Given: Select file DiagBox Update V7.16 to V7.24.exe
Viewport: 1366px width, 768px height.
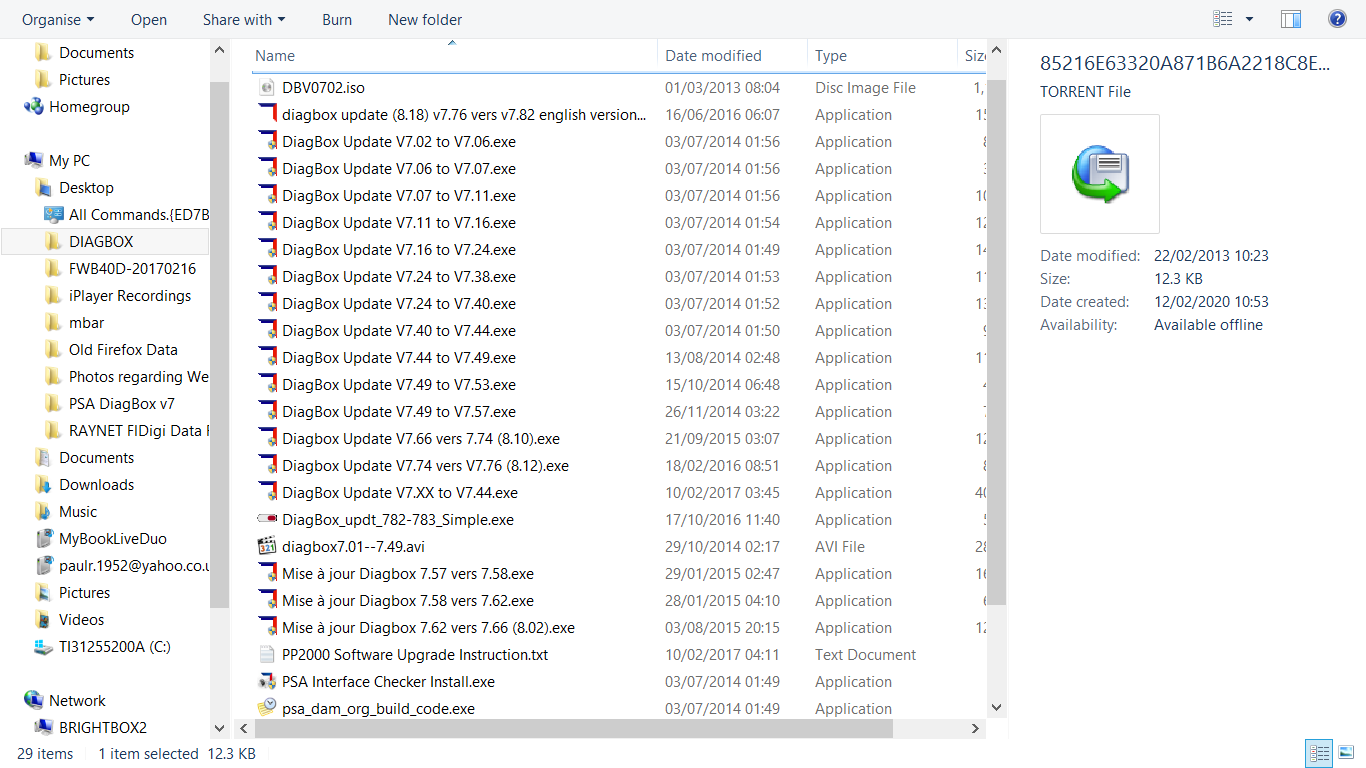Looking at the screenshot, I should tap(399, 250).
